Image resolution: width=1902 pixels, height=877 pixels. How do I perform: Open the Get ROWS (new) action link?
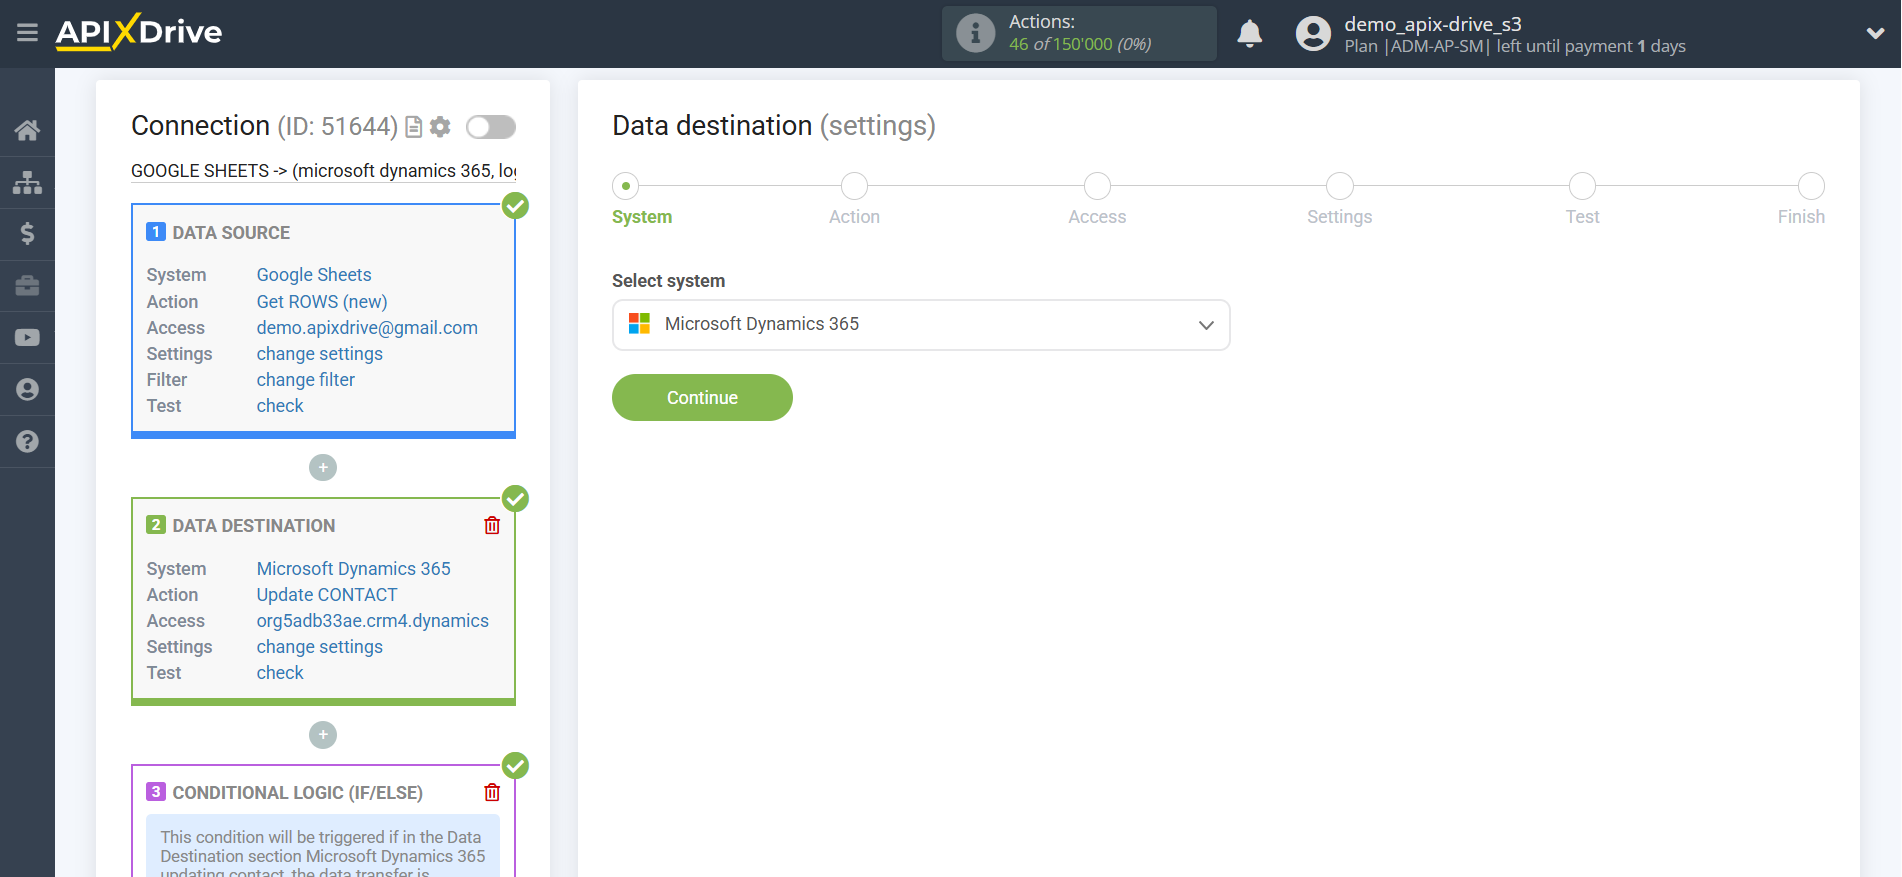pos(322,302)
